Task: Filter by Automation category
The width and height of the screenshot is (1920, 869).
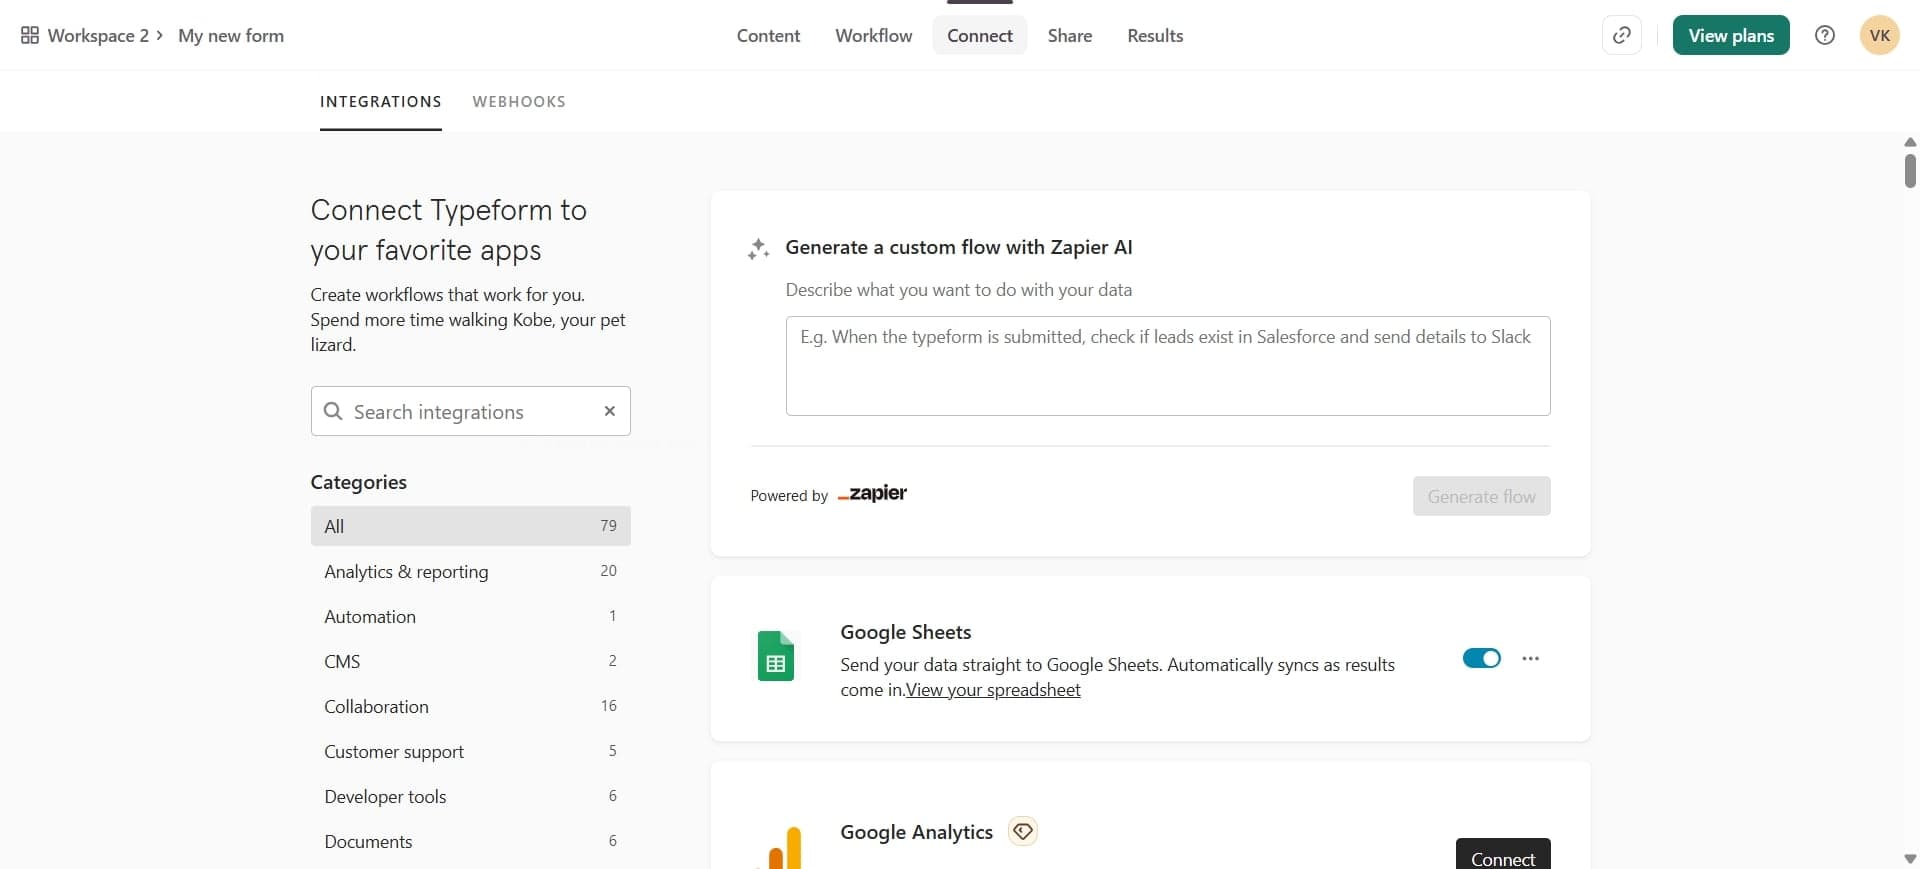Action: click(470, 616)
